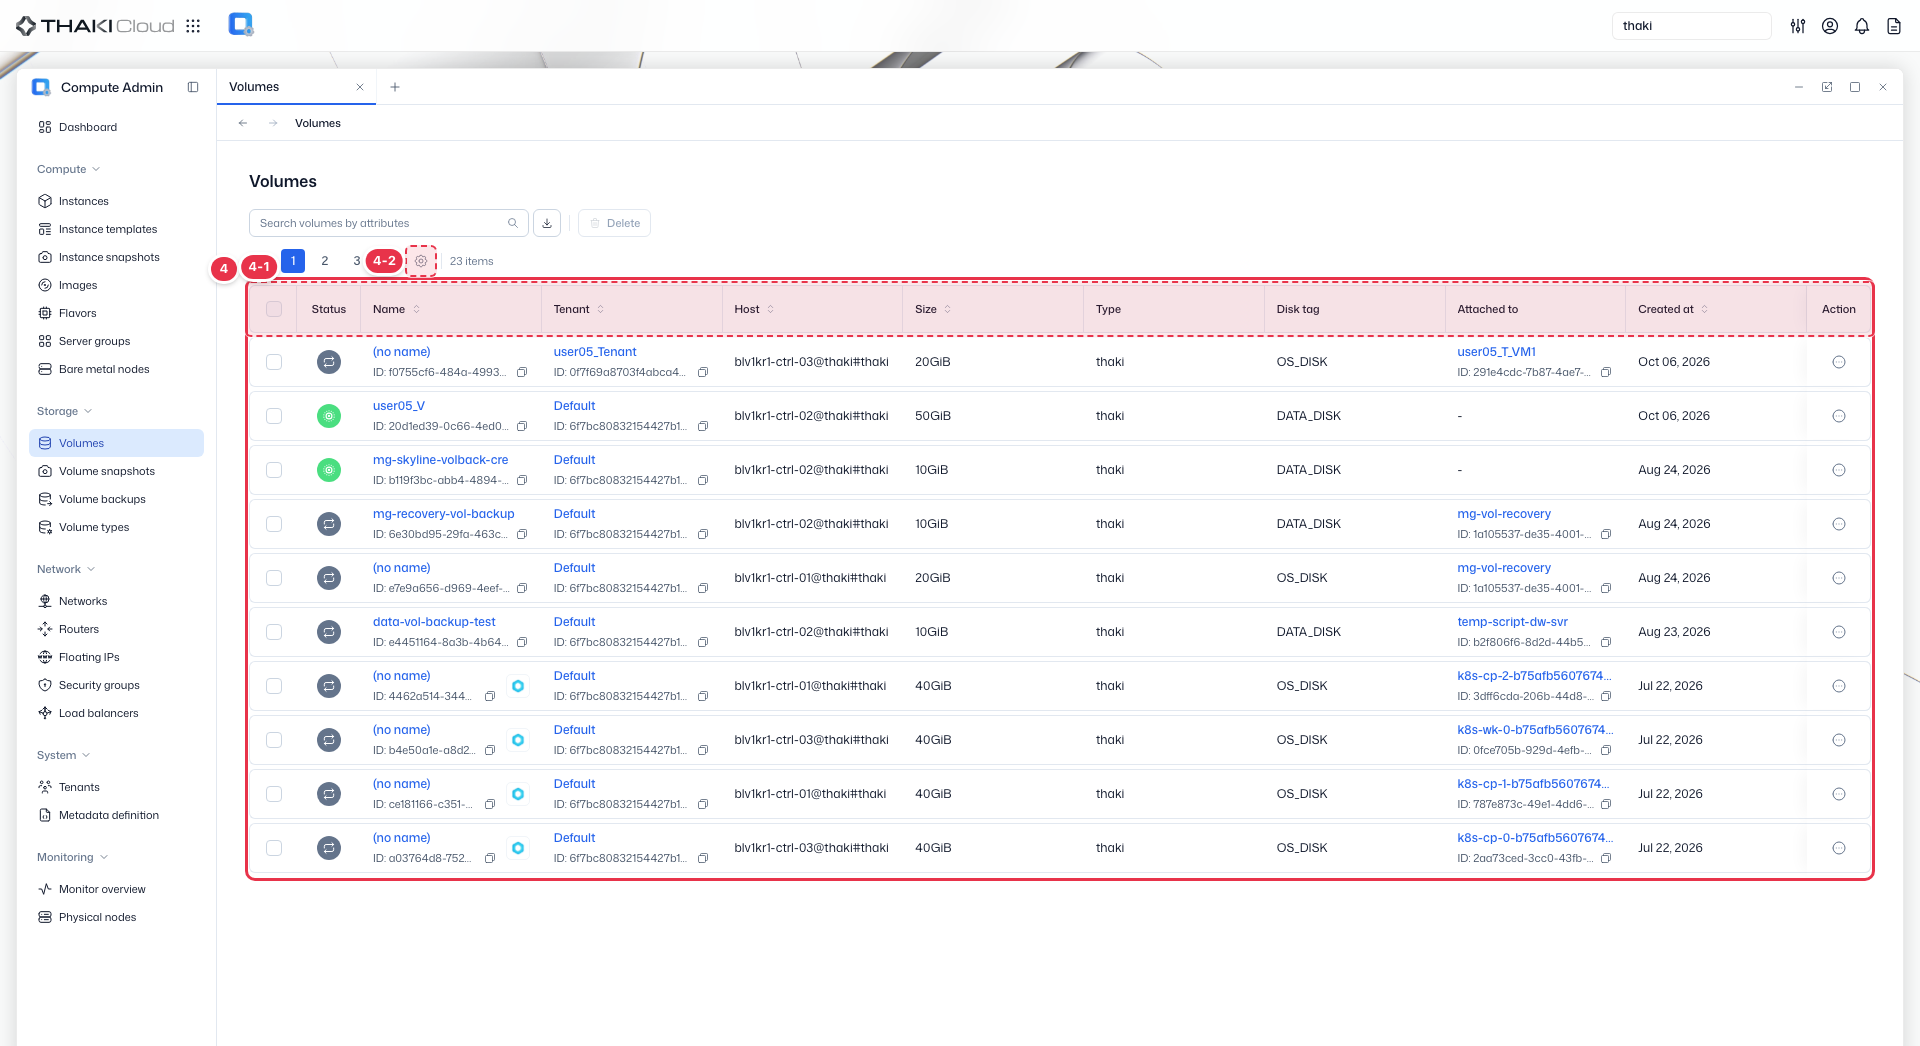Open the apps grid launcher icon
Image resolution: width=1920 pixels, height=1046 pixels.
click(193, 26)
